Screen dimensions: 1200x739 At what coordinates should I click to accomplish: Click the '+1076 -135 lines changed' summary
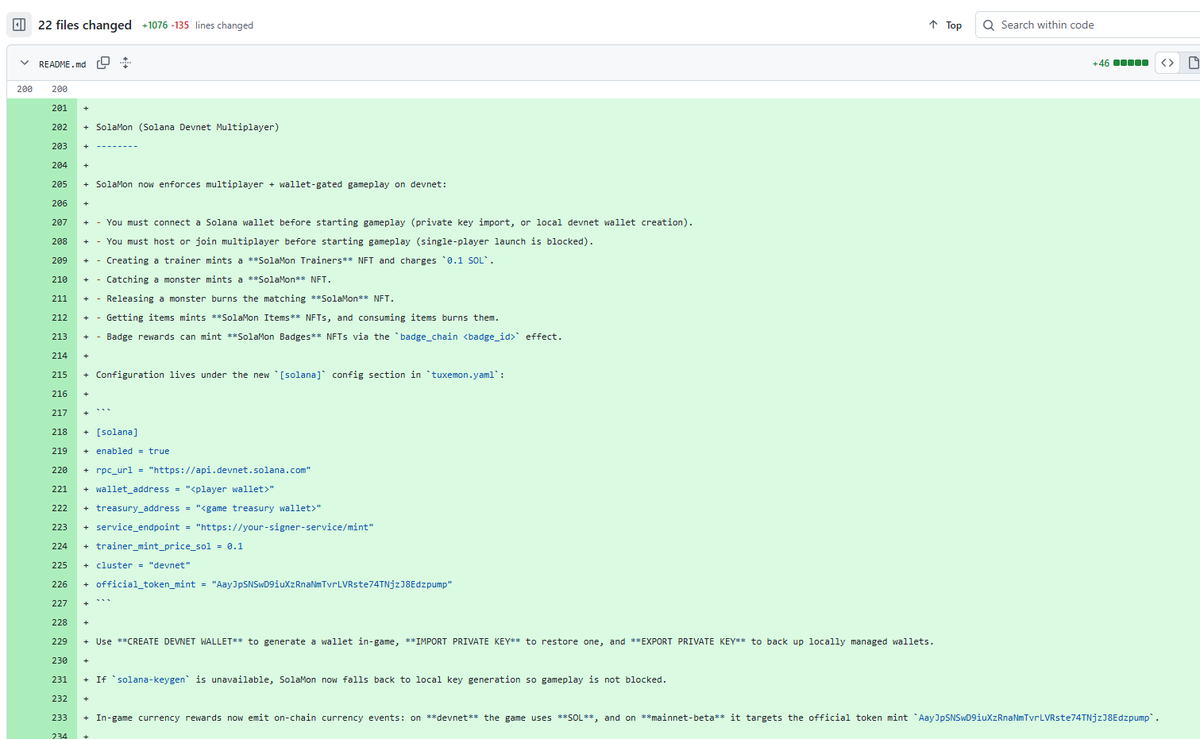198,25
